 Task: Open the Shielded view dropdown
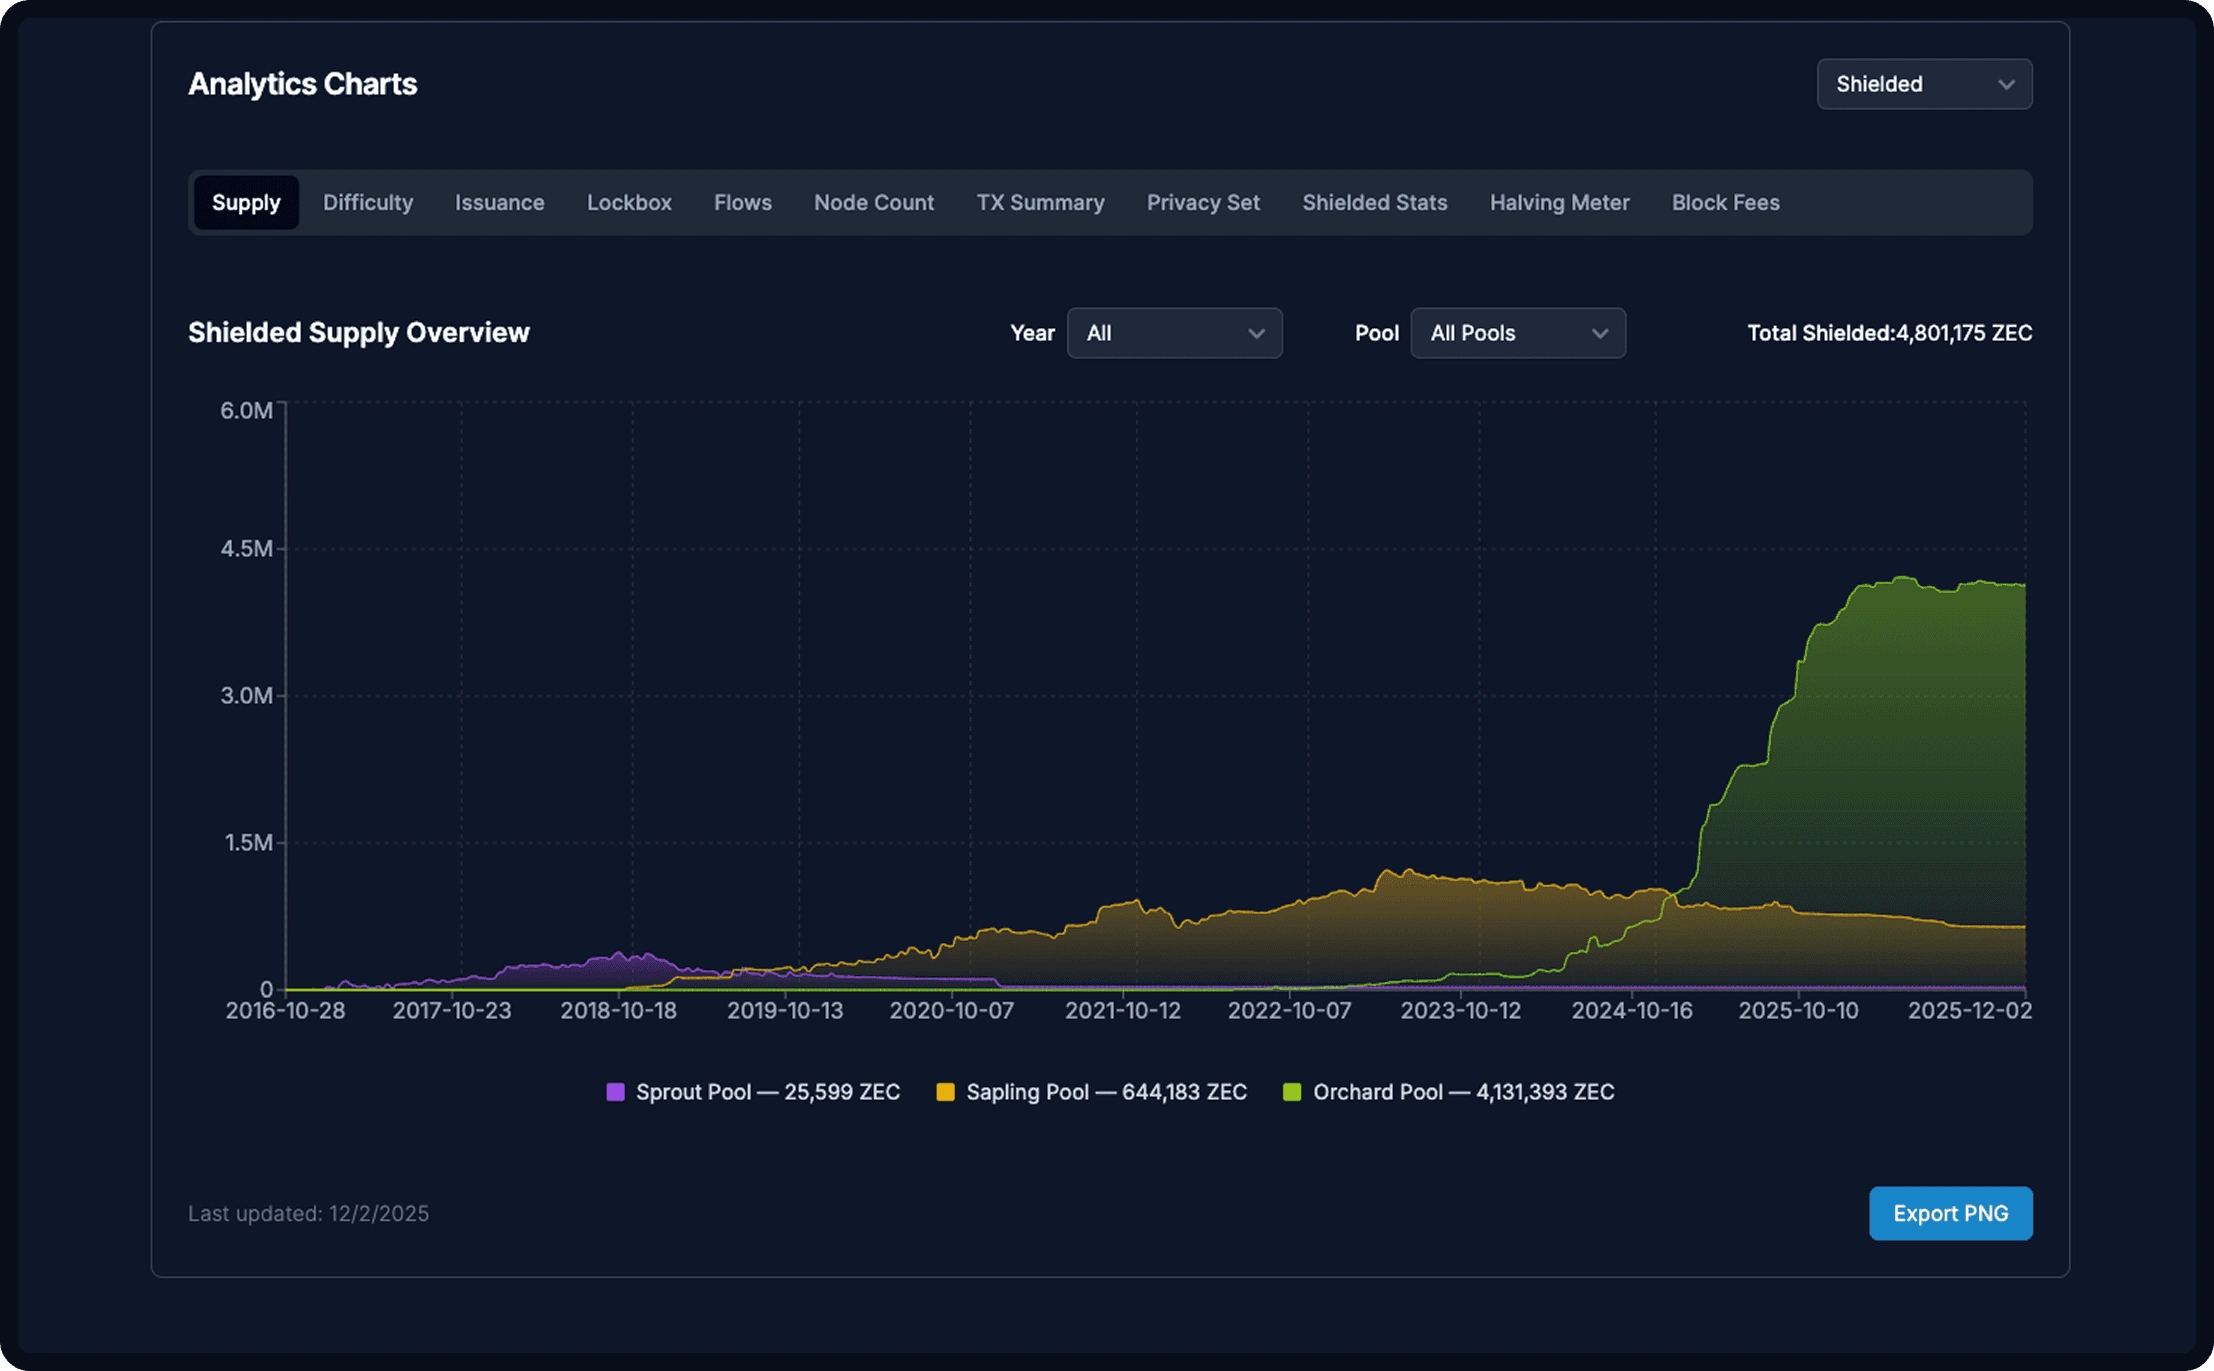tap(1923, 84)
